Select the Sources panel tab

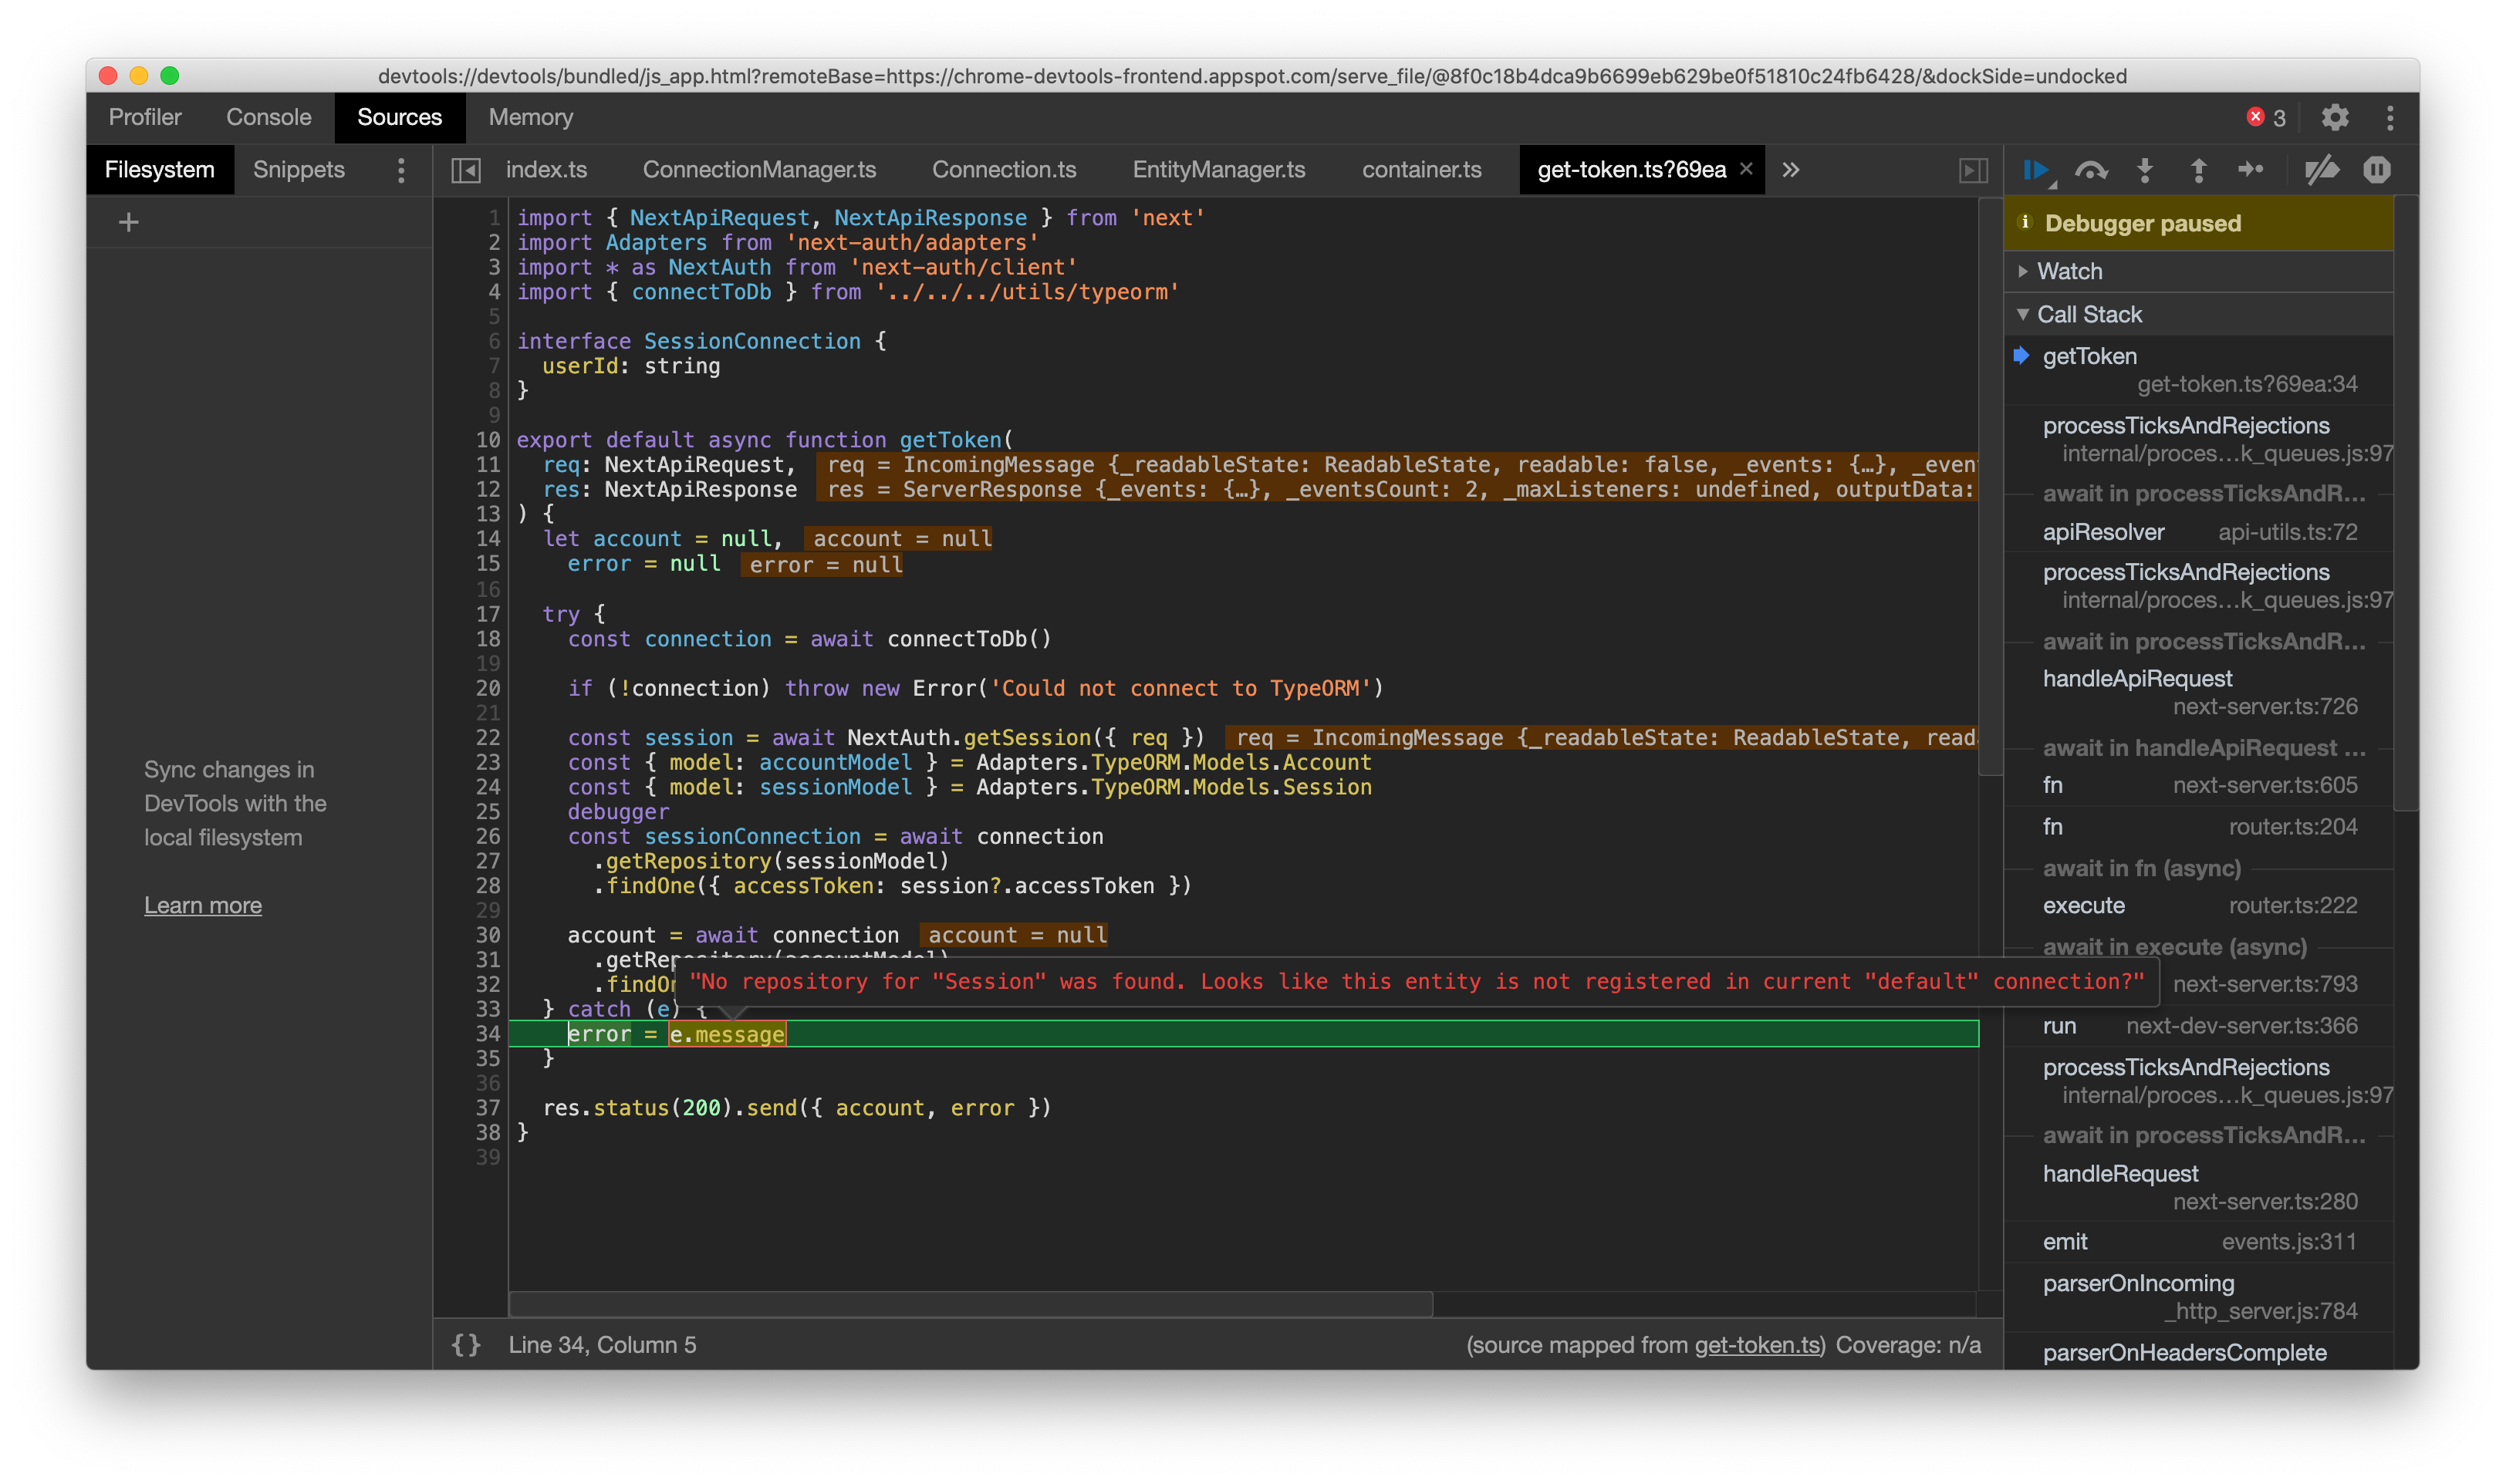[x=399, y=117]
